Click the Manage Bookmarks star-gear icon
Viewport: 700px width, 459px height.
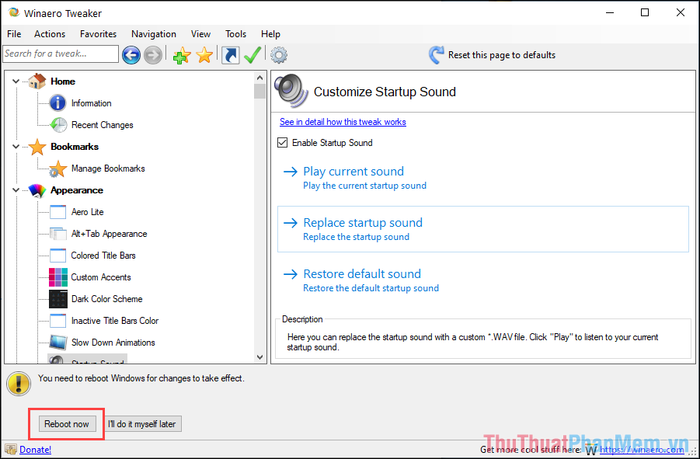(58, 169)
